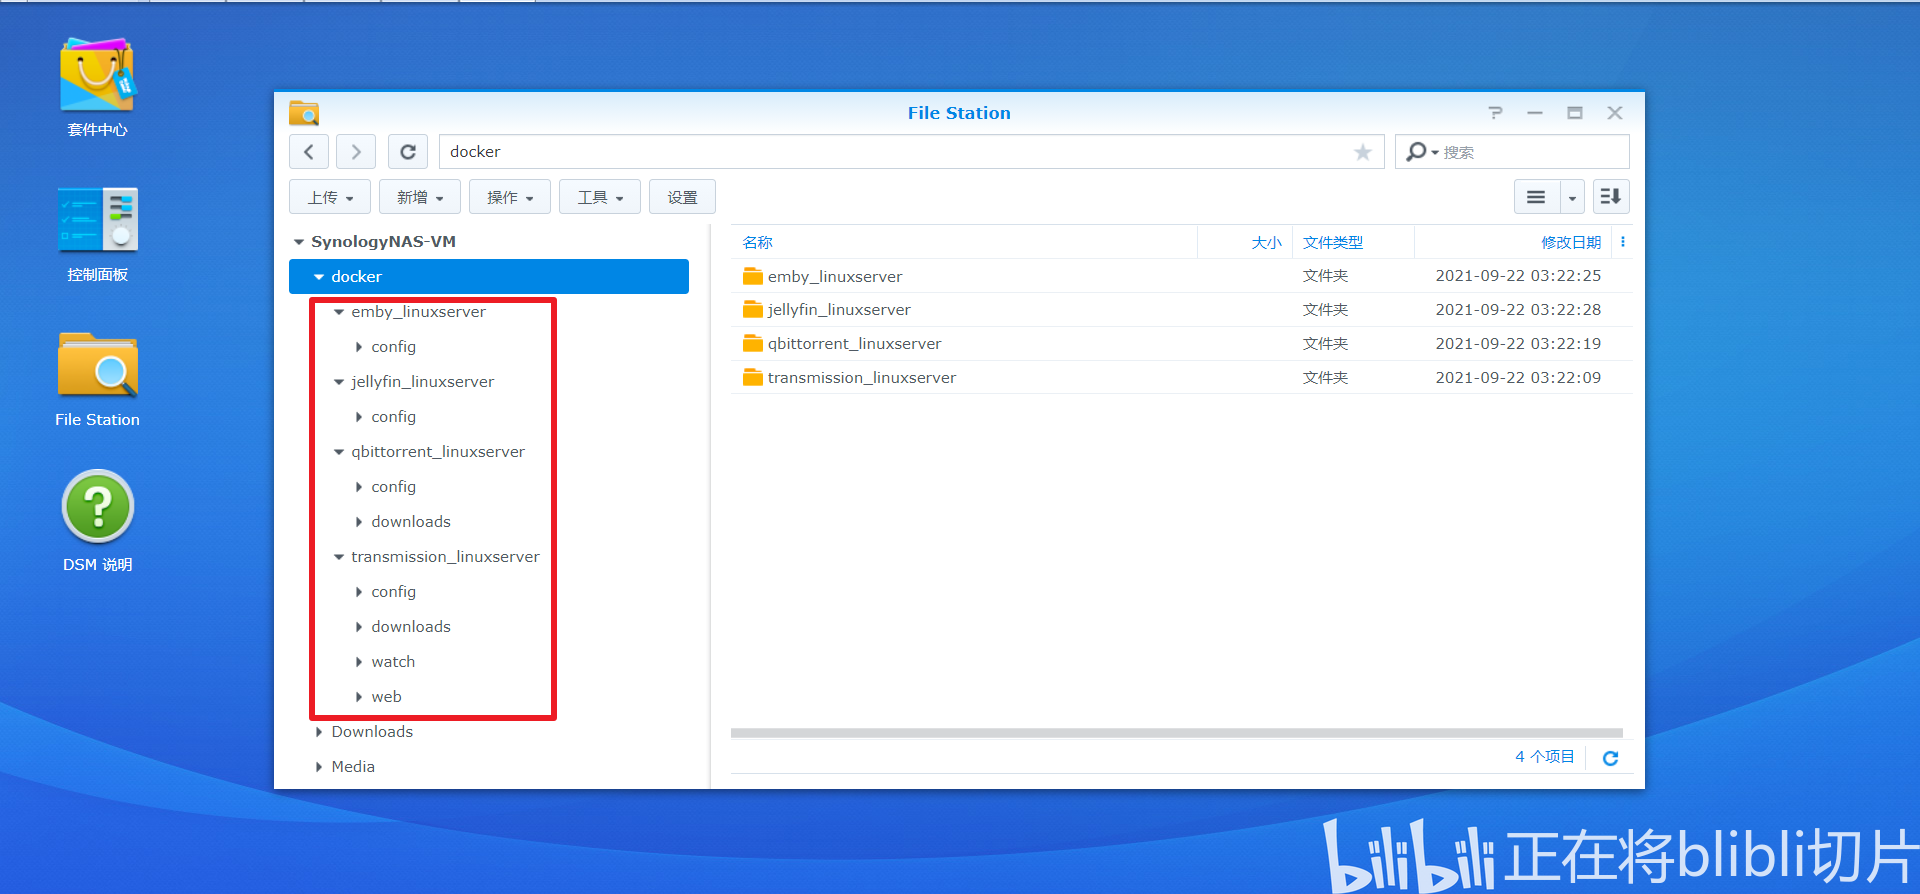Viewport: 1920px width, 894px height.
Task: Sort files by 大小 size column
Action: tap(1266, 242)
